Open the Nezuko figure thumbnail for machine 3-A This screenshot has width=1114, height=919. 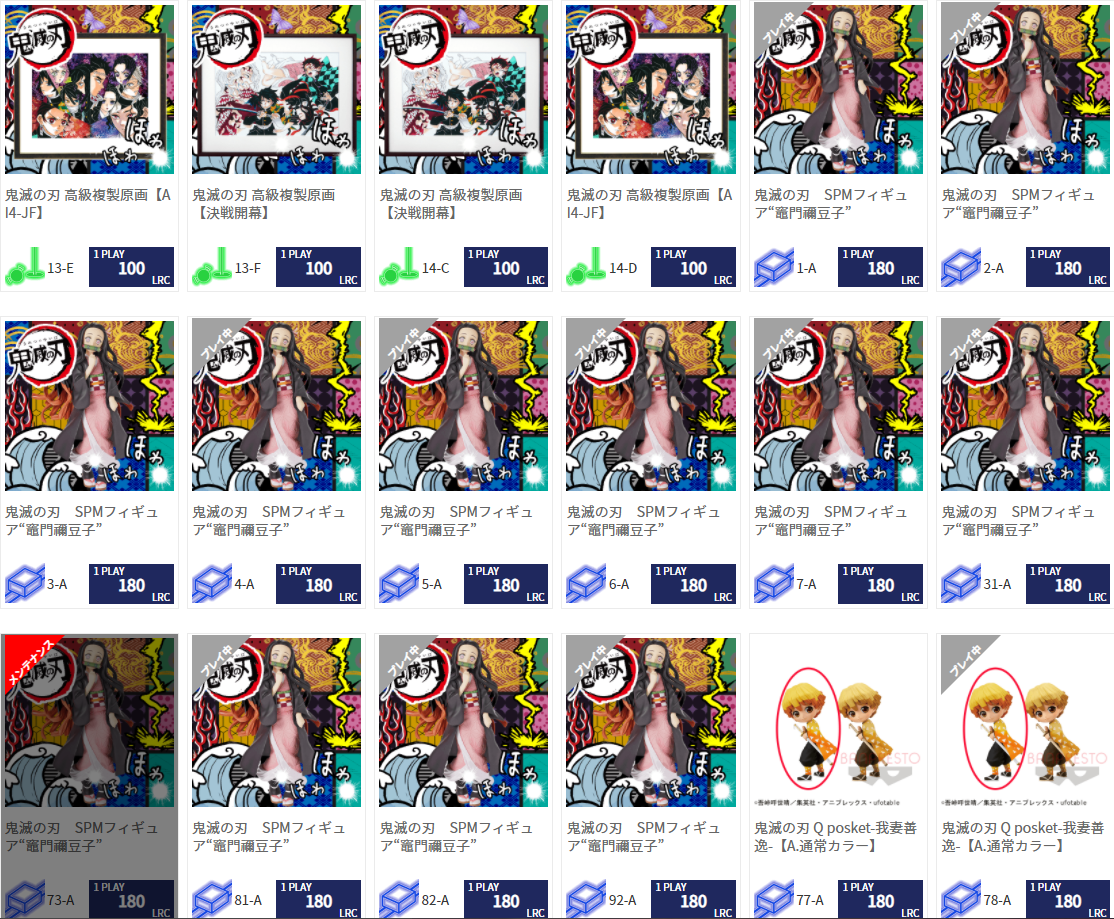point(90,406)
